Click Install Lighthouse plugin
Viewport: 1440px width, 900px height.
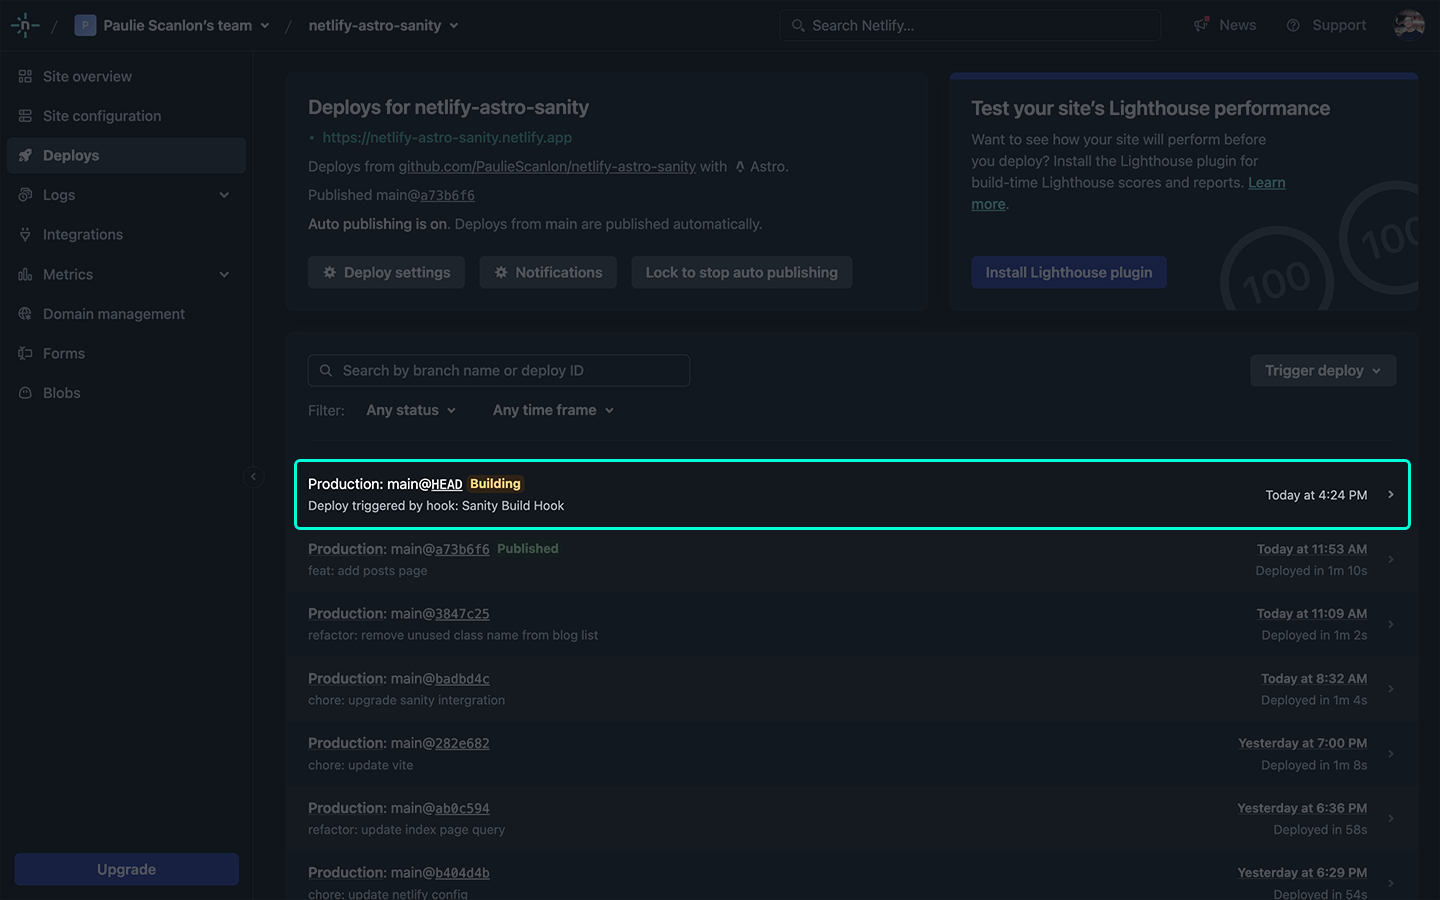coord(1069,272)
